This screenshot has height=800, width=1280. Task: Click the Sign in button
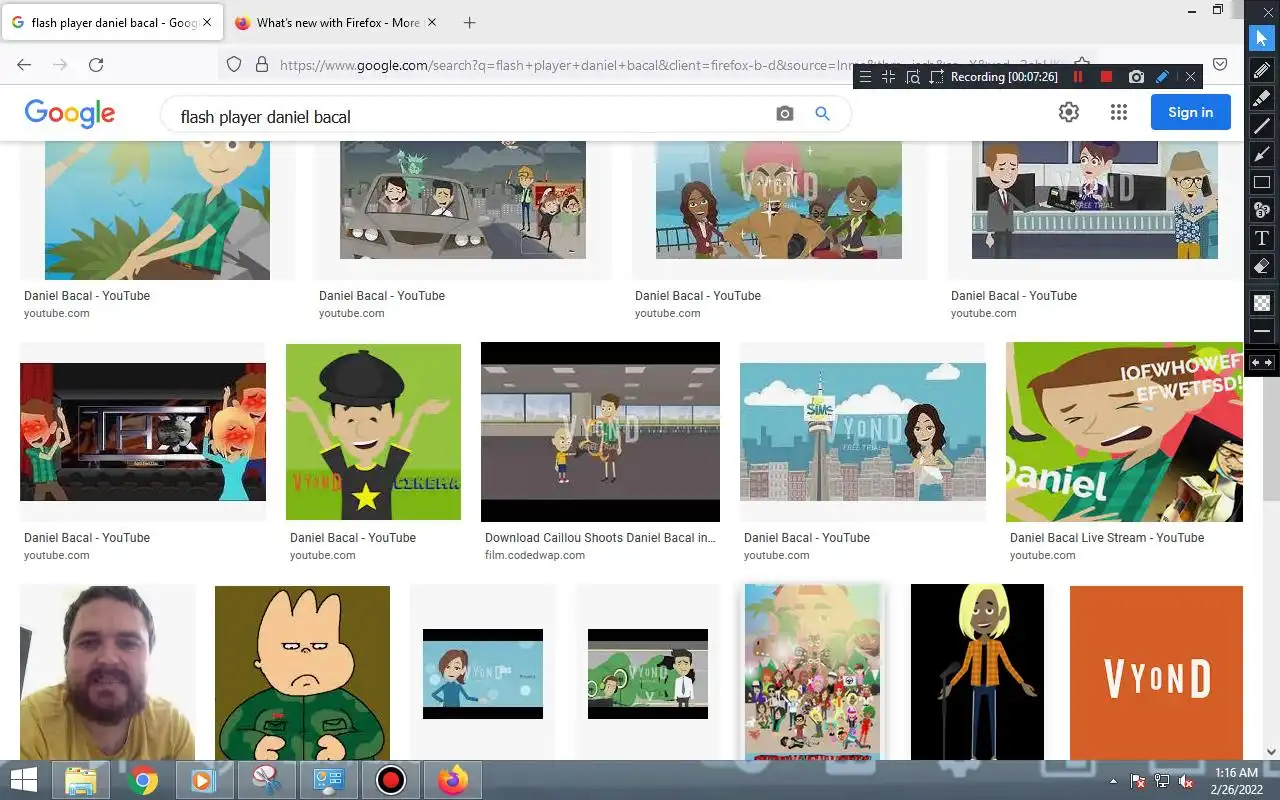[1190, 112]
